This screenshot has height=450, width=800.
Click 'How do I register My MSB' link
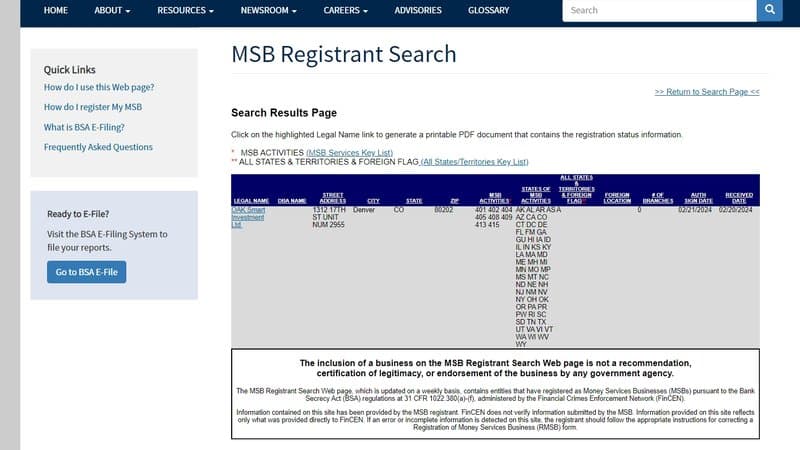(x=92, y=107)
